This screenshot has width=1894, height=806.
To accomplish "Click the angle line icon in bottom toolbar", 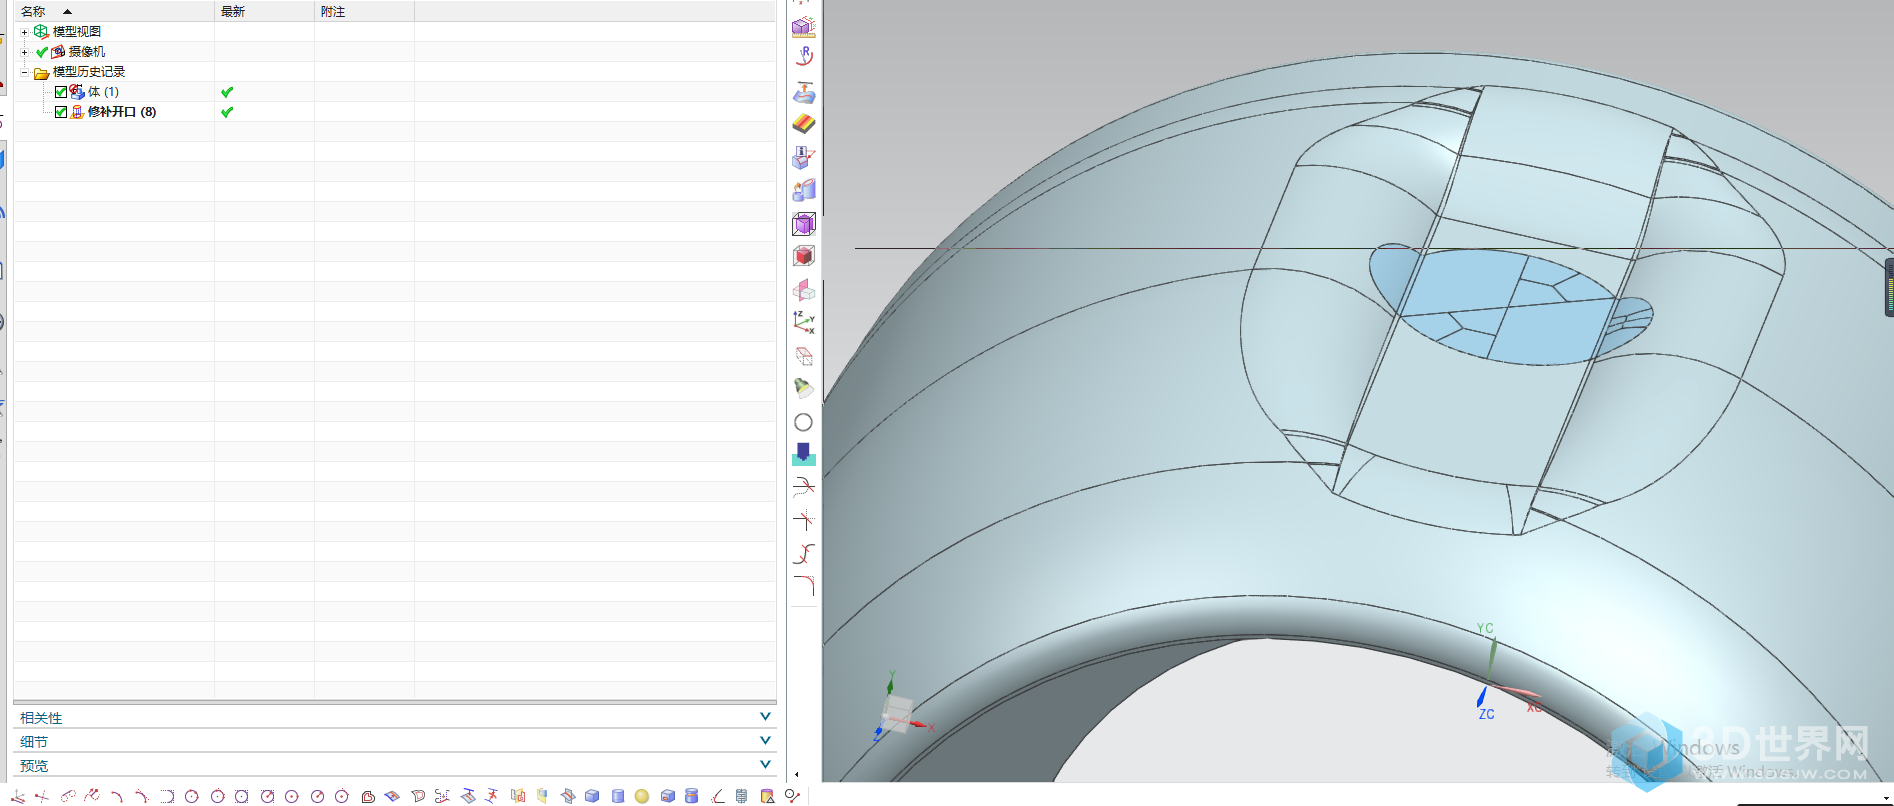I will tap(717, 796).
